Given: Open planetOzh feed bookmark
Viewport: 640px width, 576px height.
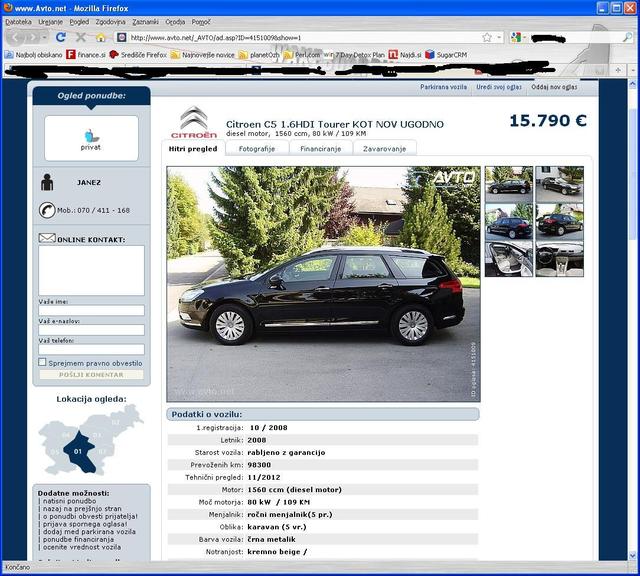Looking at the screenshot, I should 259,55.
